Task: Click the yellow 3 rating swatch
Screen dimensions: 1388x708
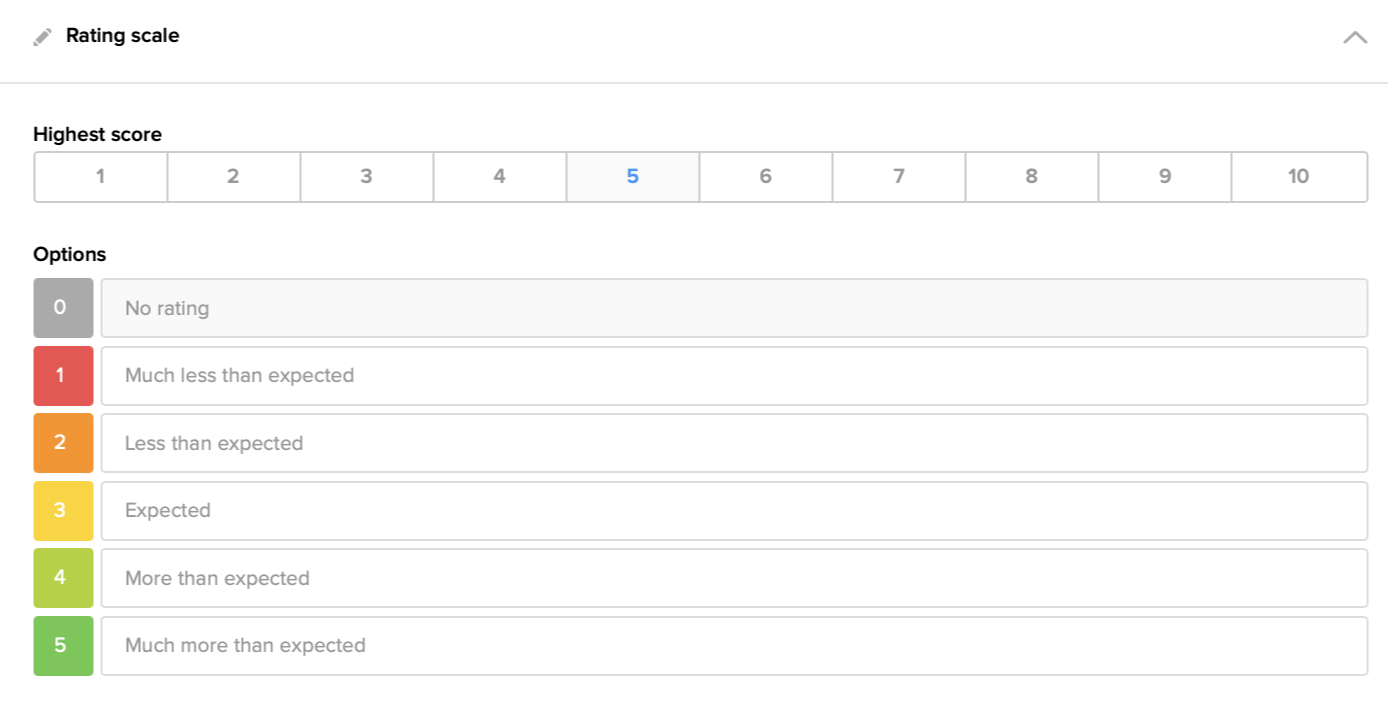Action: coord(63,511)
